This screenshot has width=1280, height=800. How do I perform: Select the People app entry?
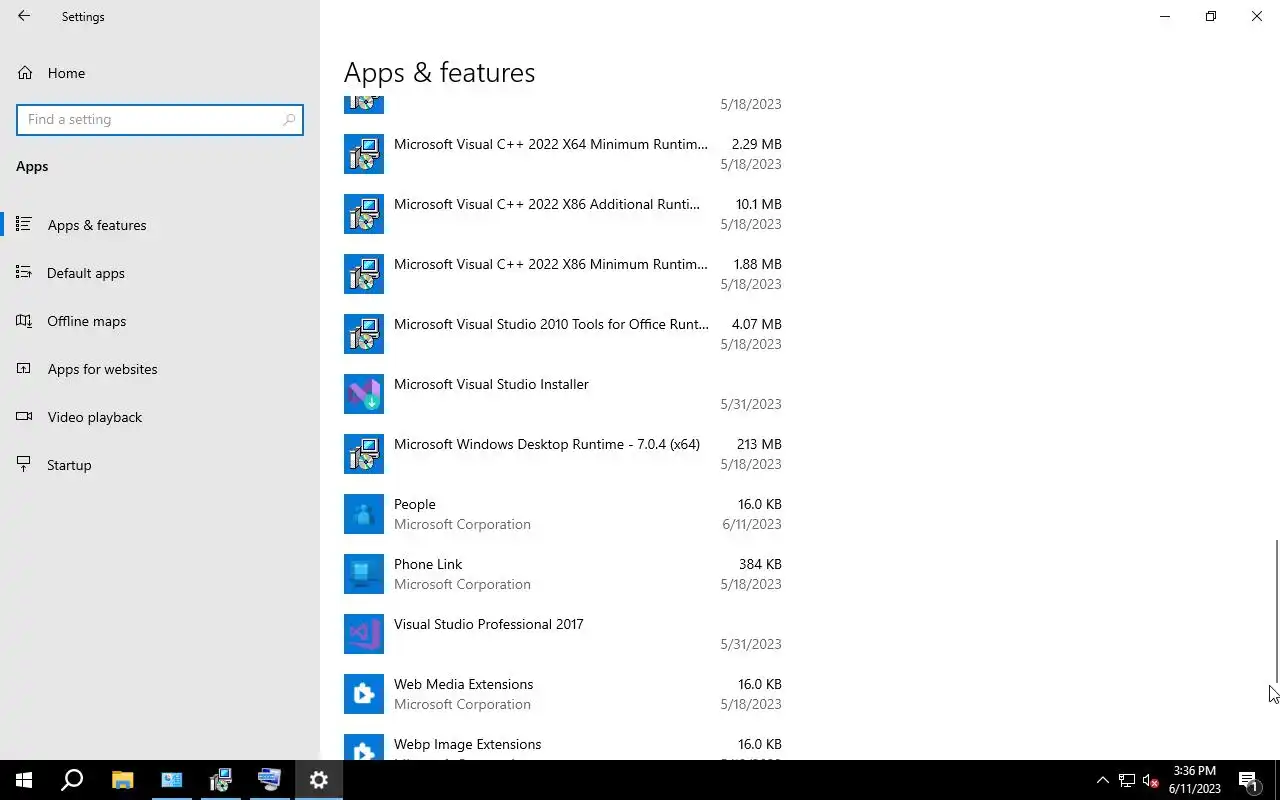(x=563, y=514)
